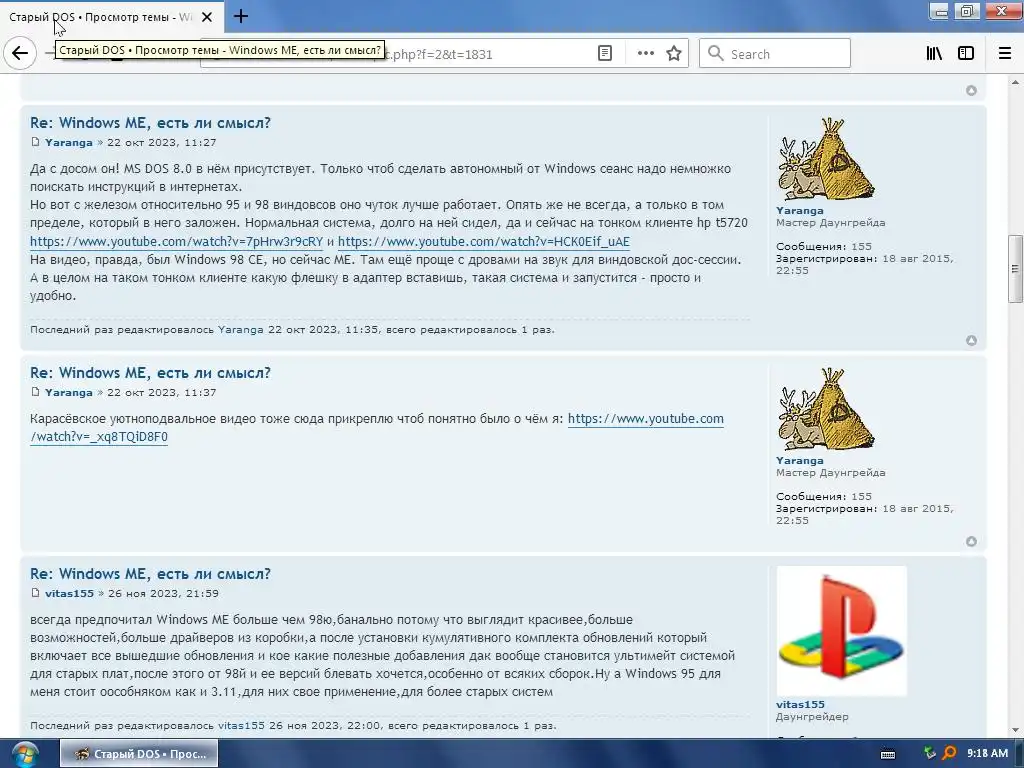Open on-screen keyboard tray icon
Screen dimensions: 1024x768
(888, 754)
